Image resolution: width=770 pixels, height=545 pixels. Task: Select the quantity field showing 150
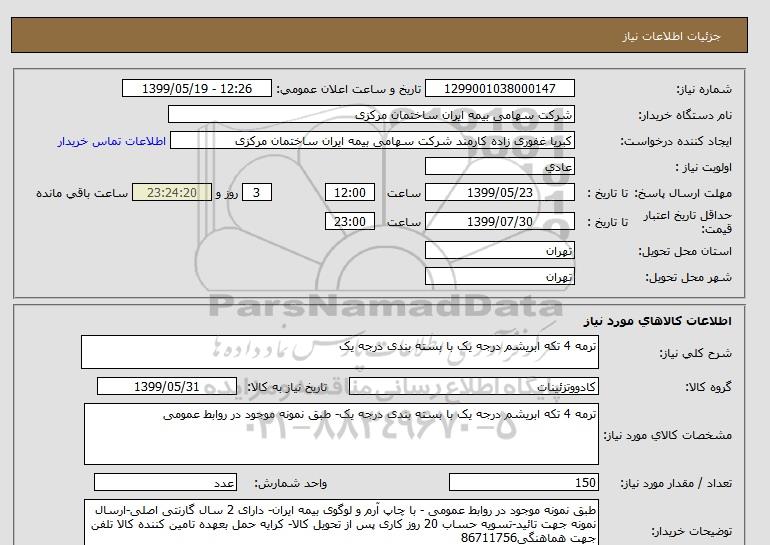point(523,483)
